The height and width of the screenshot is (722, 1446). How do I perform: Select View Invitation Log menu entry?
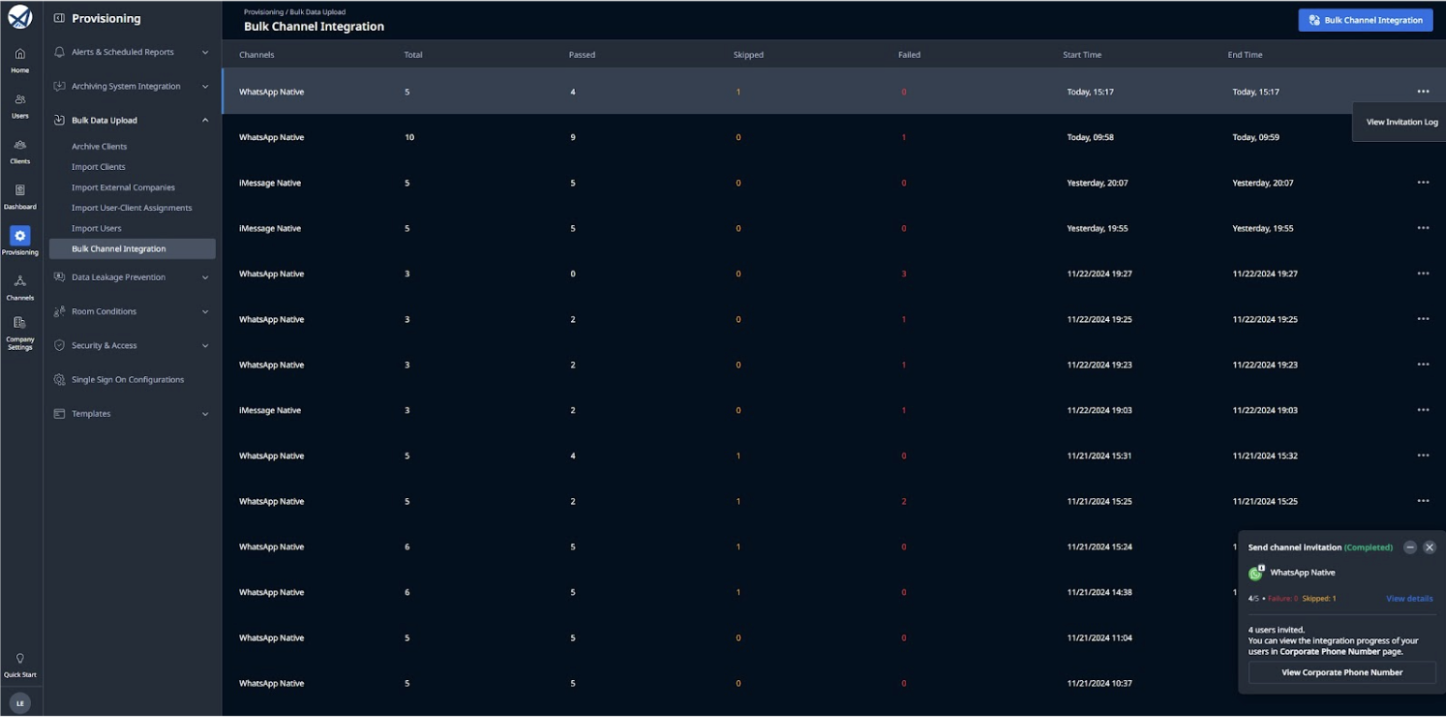tap(1401, 122)
